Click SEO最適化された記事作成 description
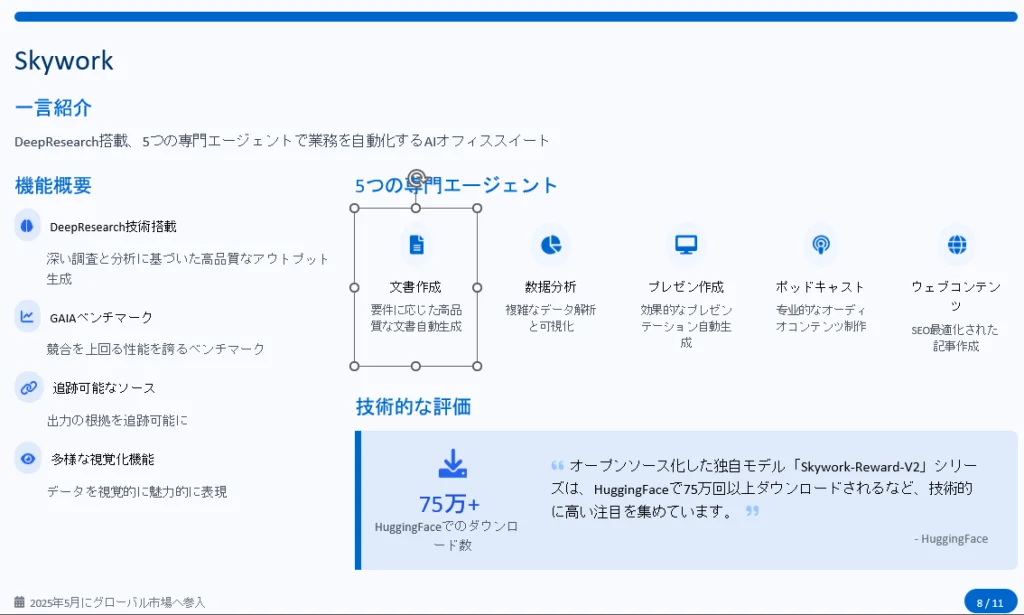 click(955, 338)
